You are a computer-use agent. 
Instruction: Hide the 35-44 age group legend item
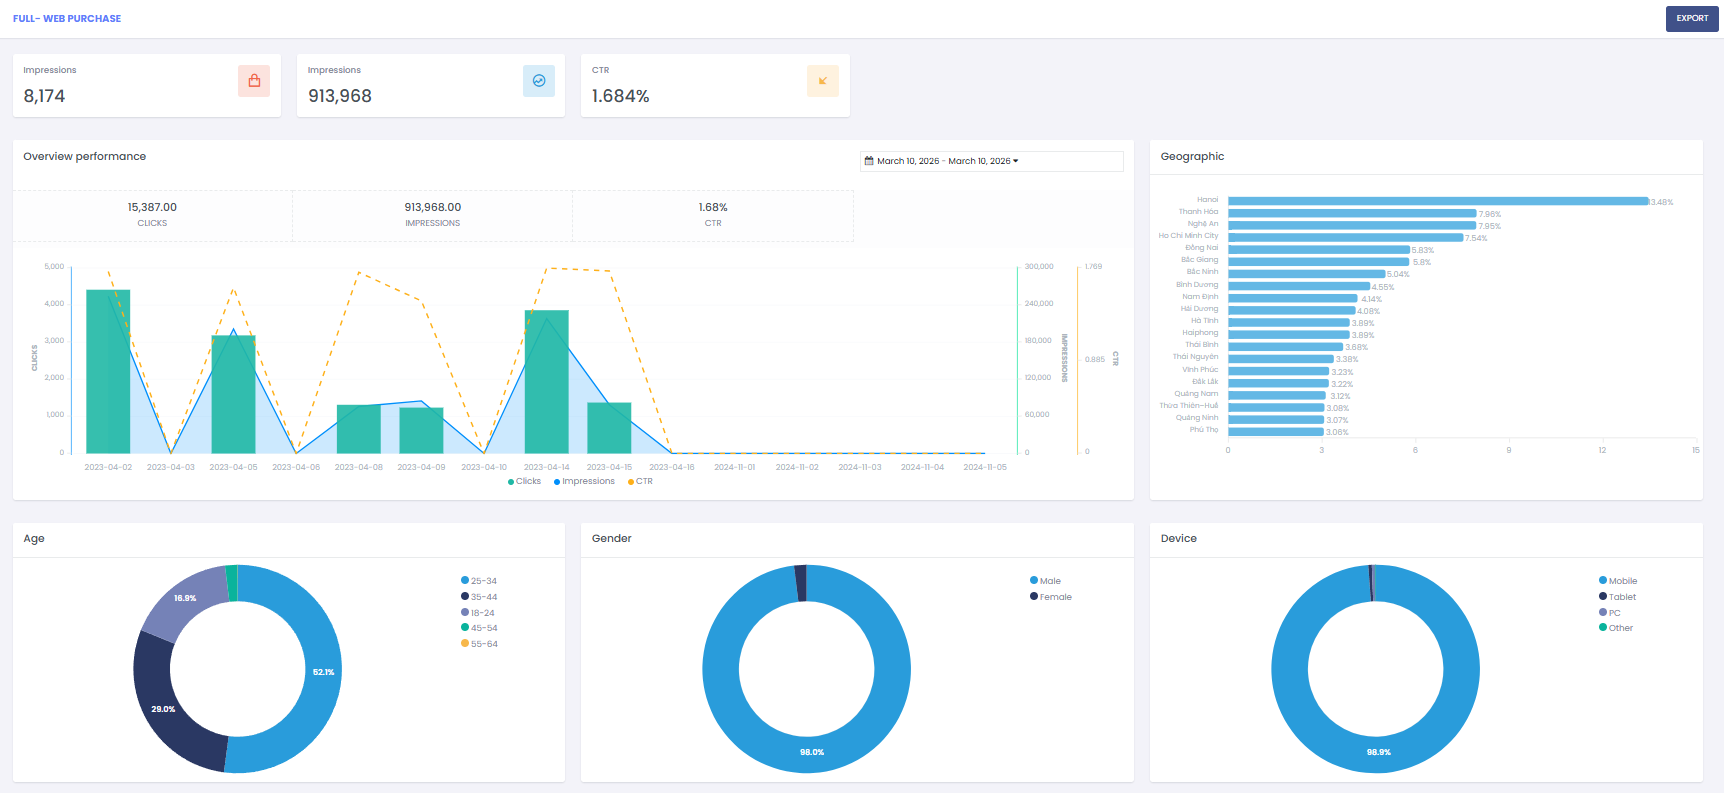[479, 597]
